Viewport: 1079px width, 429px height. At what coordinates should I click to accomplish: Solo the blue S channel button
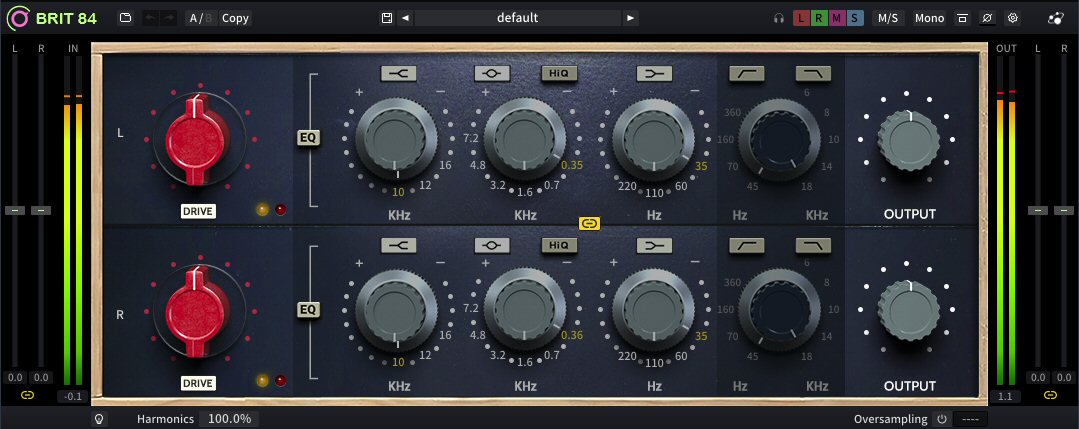click(x=854, y=19)
